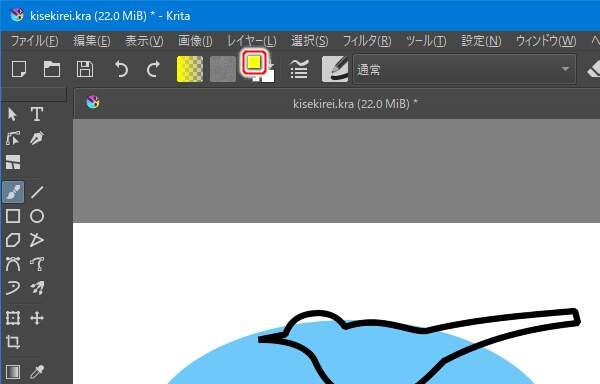Select the Multibrush tool
This screenshot has width=600, height=384.
click(x=37, y=288)
